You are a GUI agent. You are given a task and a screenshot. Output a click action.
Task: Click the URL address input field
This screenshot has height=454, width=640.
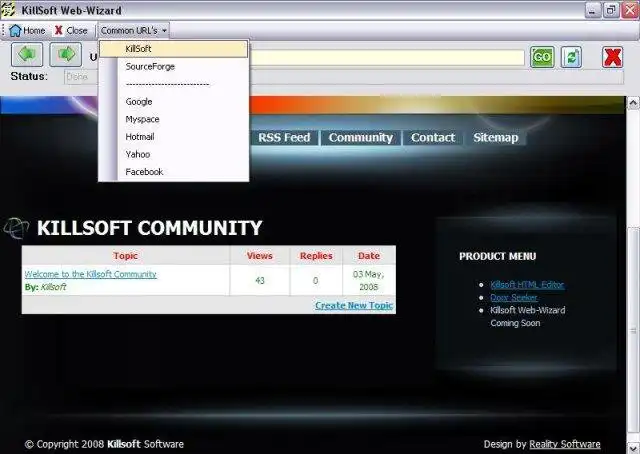click(x=387, y=57)
